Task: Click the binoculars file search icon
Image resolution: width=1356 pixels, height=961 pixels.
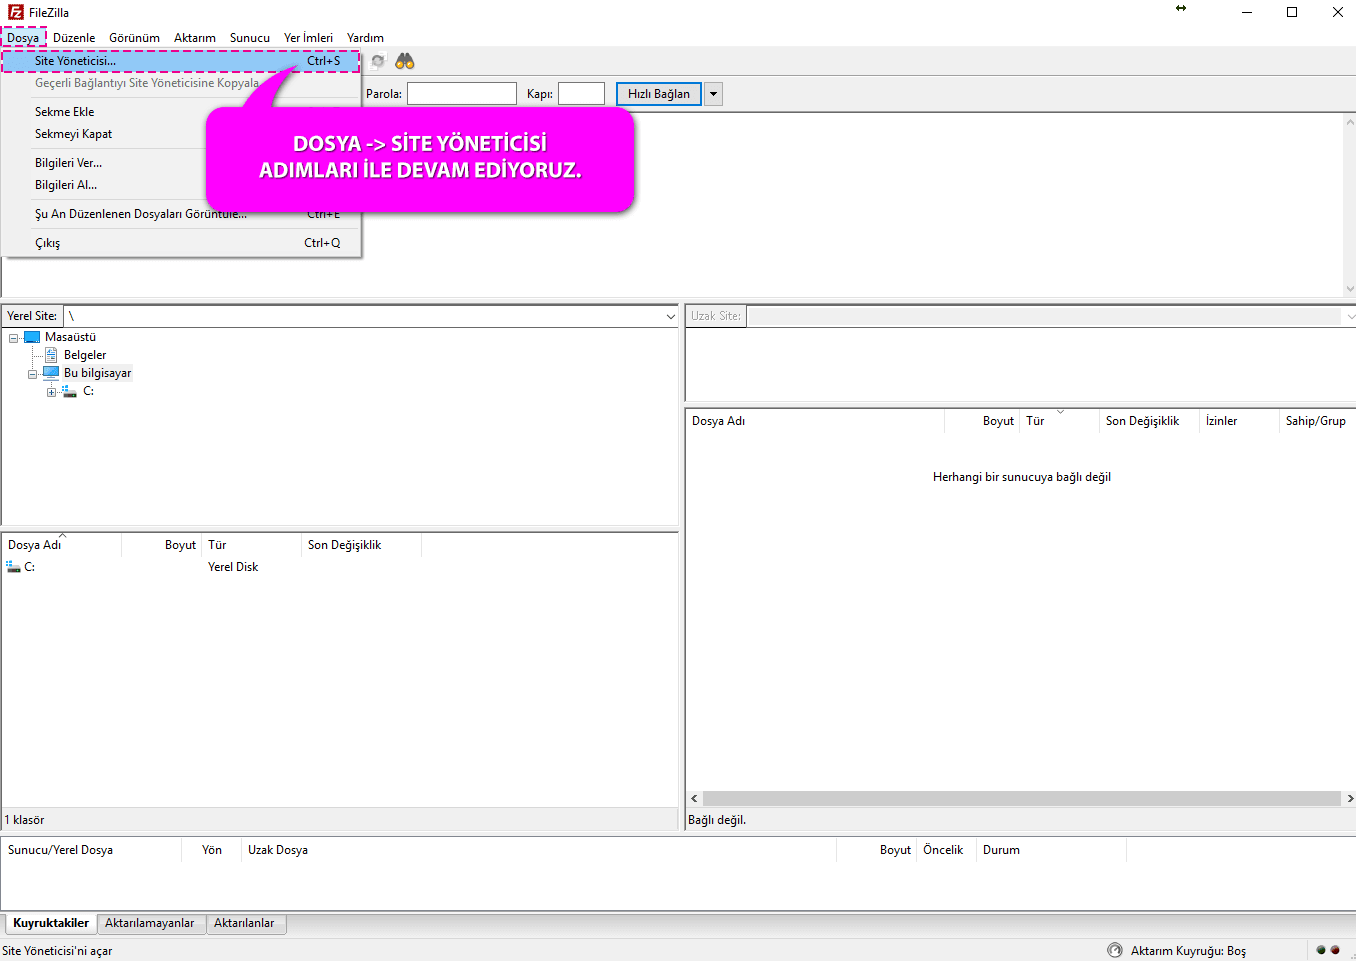Action: tap(404, 61)
